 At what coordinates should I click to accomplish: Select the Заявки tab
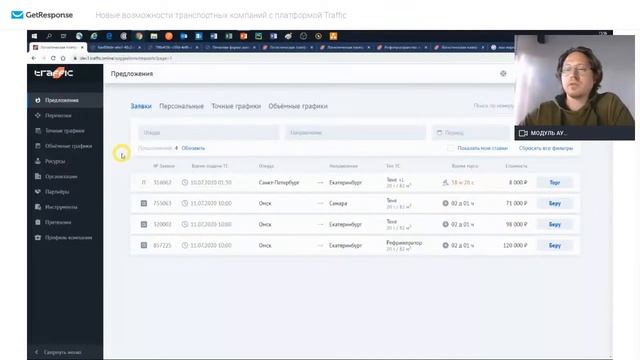(x=141, y=106)
